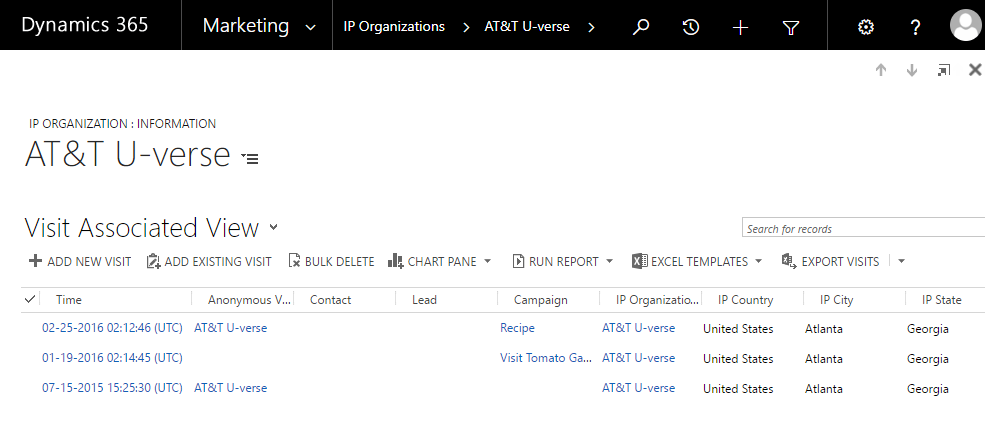
Task: Select Atlanta cell in 02-25-2016 row
Action: (x=824, y=329)
